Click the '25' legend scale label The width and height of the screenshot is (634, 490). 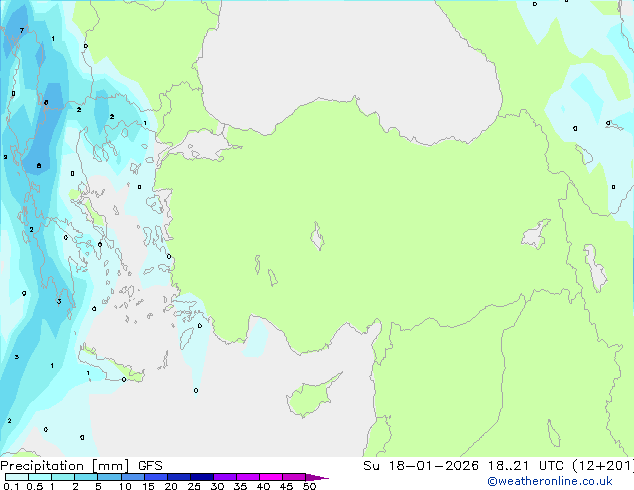(x=194, y=486)
